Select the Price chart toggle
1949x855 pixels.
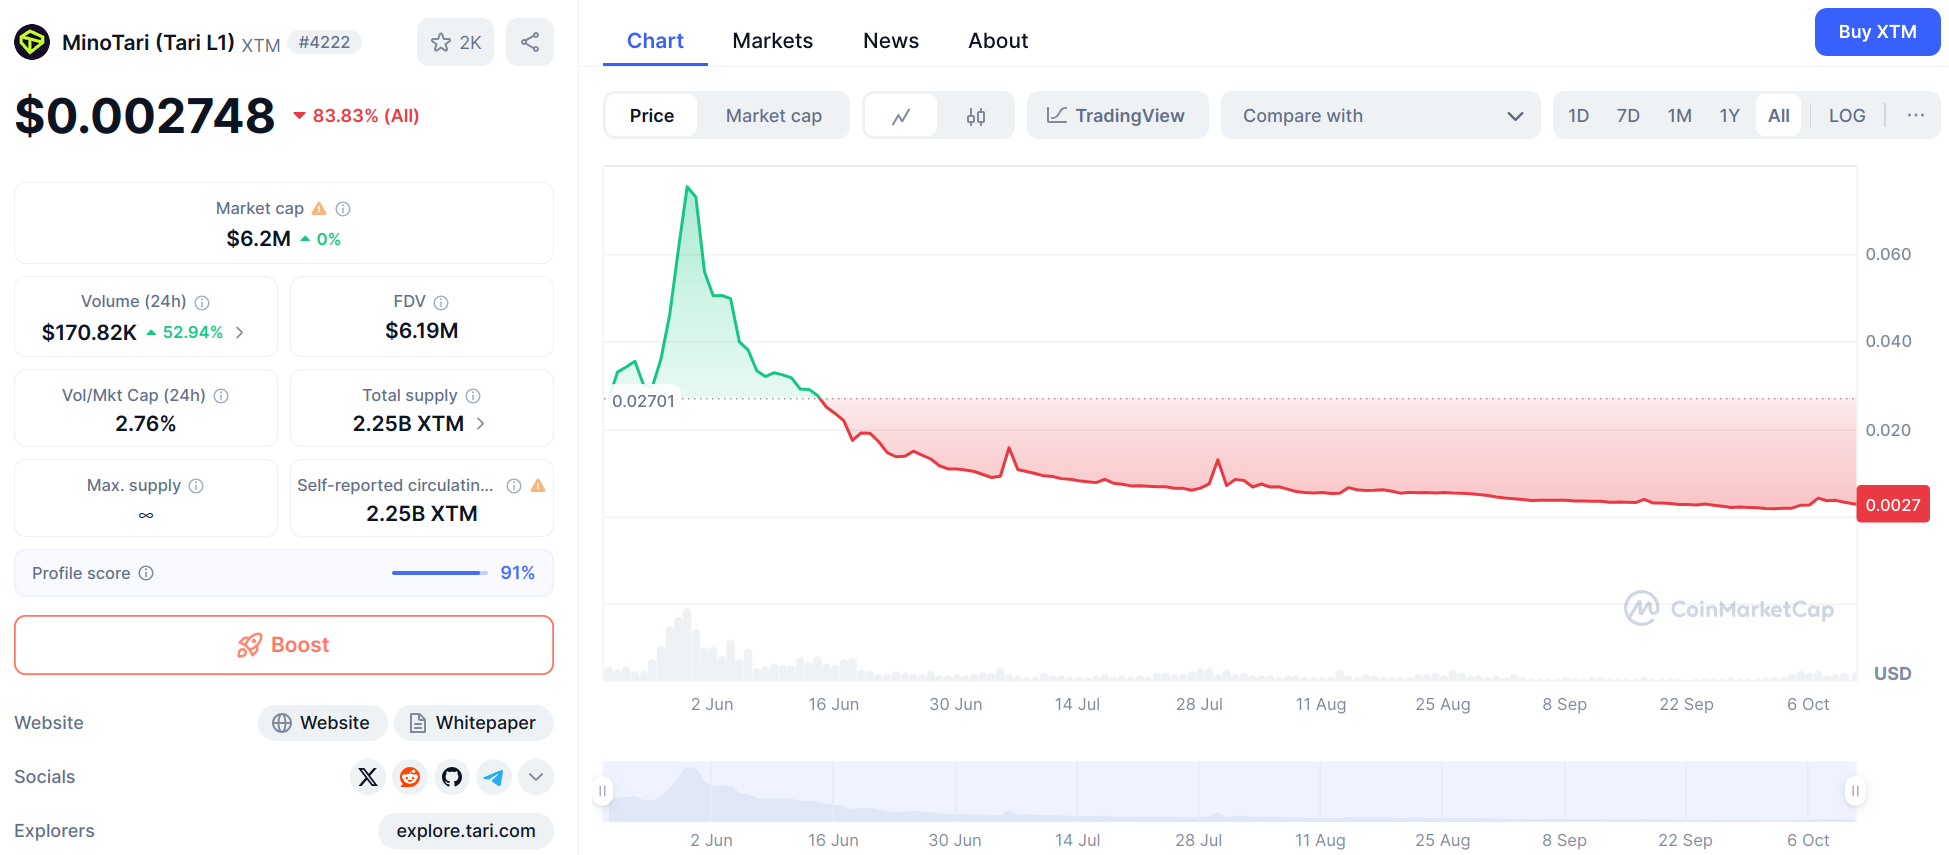652,116
